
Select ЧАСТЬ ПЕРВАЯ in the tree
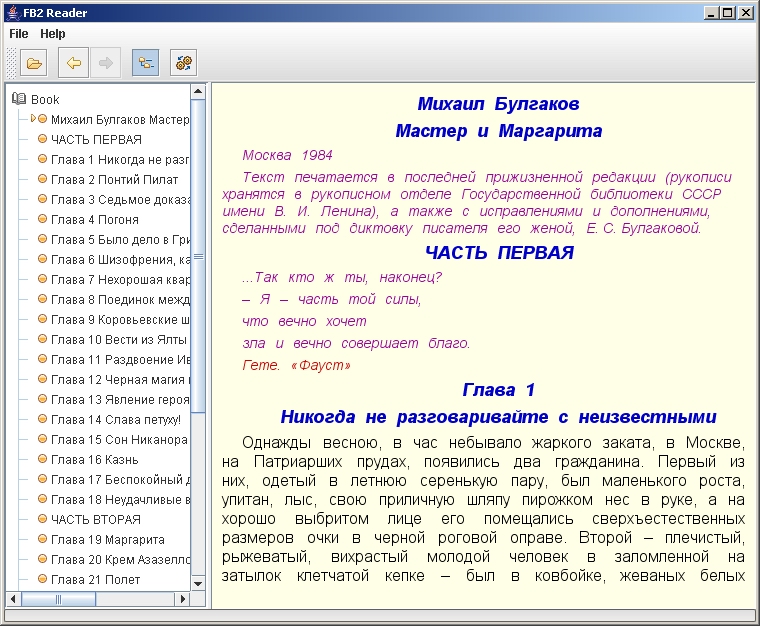tap(96, 140)
